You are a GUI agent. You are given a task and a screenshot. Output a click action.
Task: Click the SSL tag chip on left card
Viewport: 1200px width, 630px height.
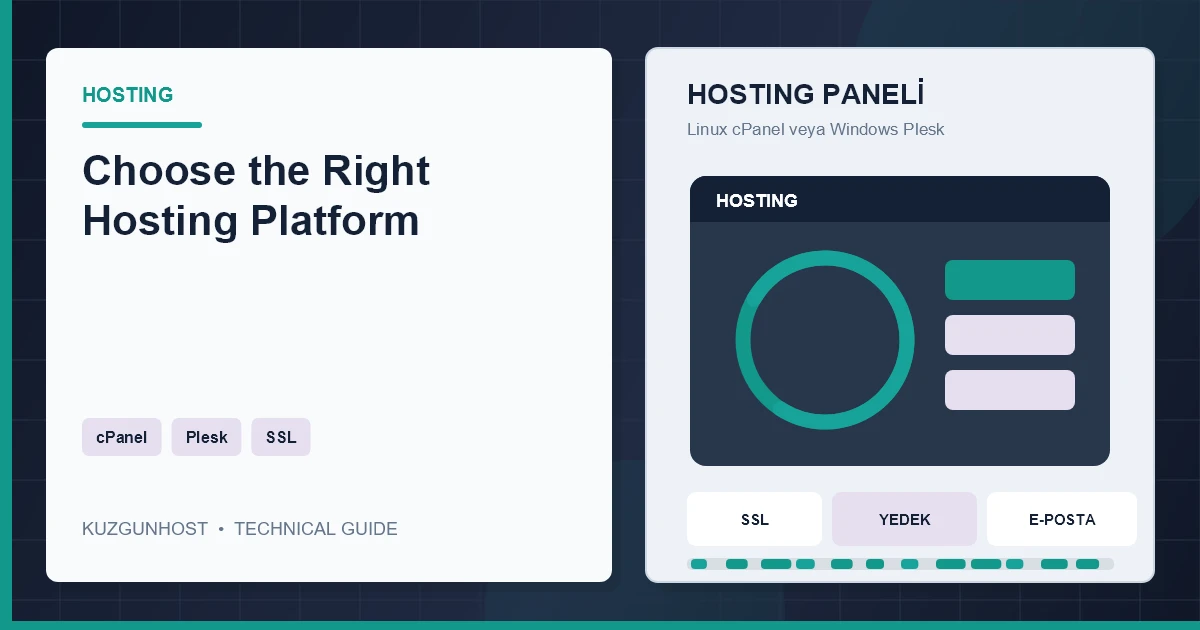[281, 437]
